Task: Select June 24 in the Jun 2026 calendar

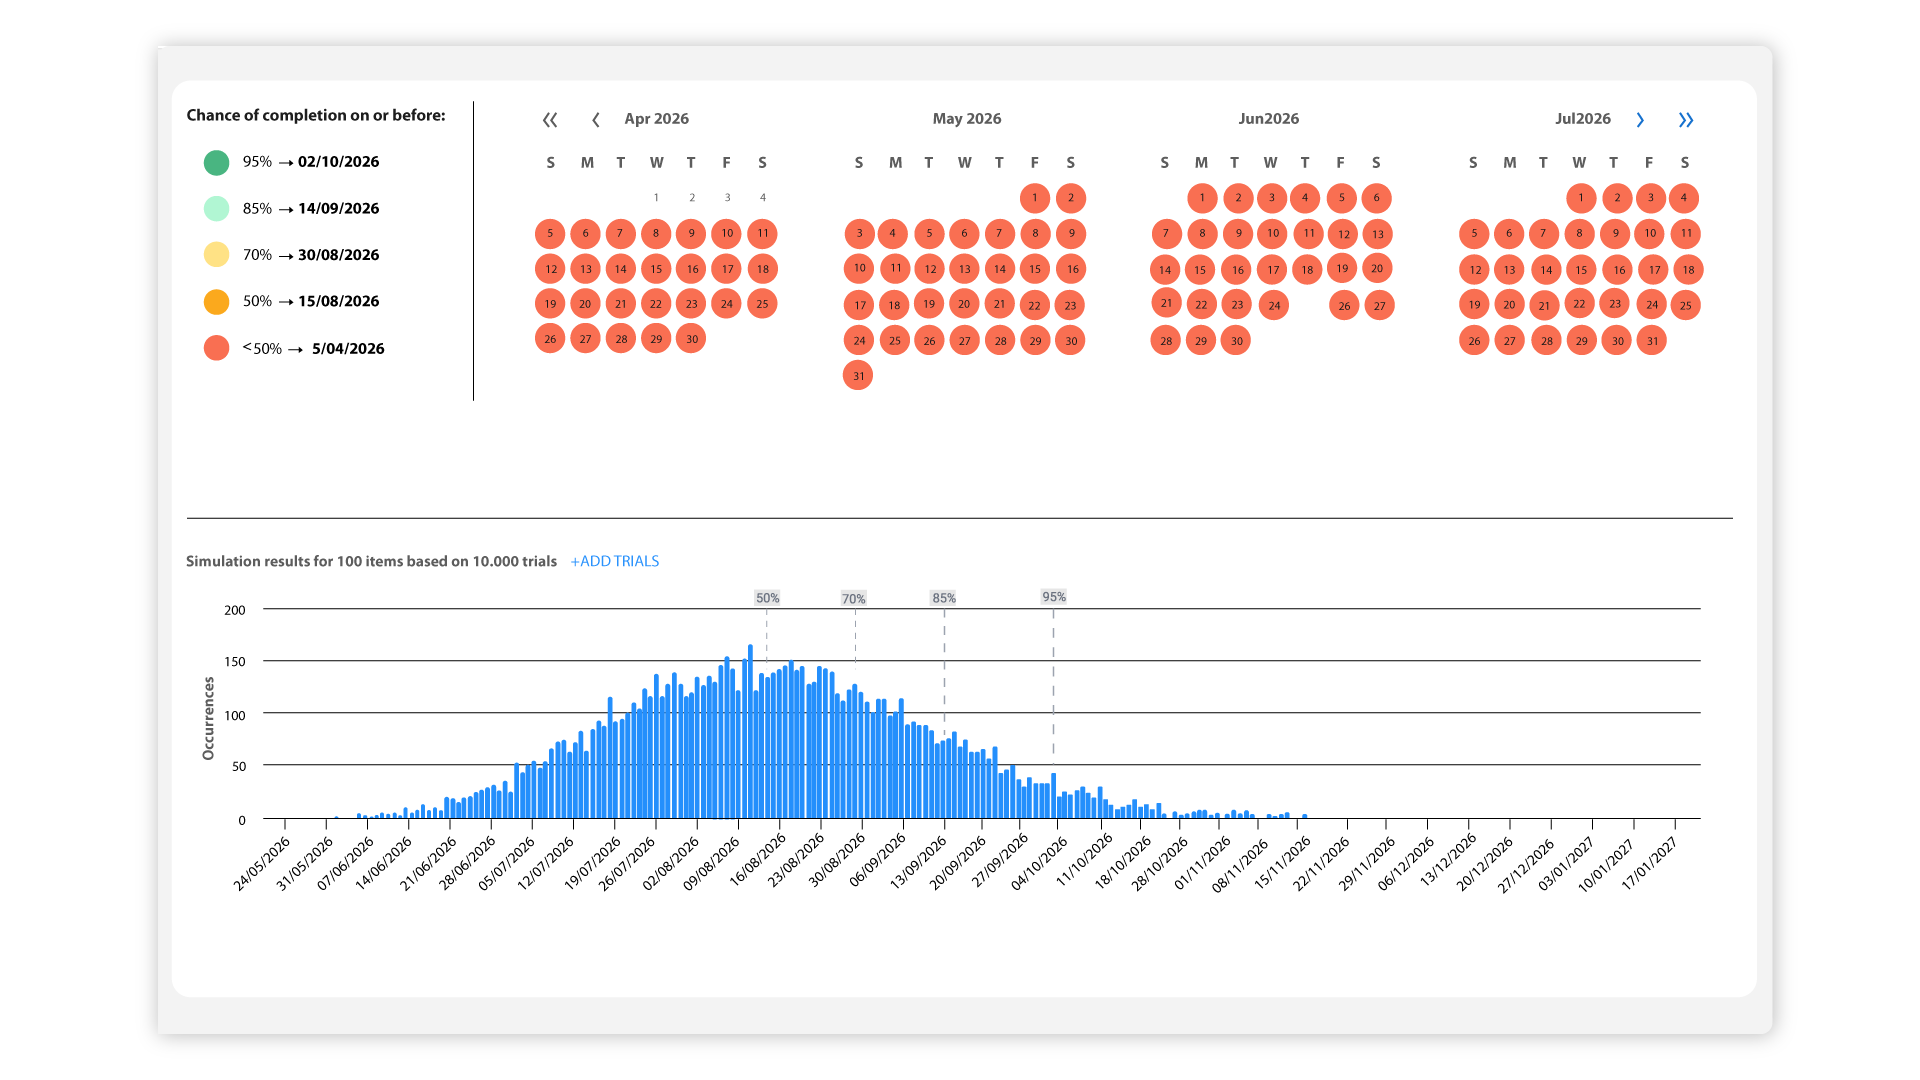Action: point(1273,305)
